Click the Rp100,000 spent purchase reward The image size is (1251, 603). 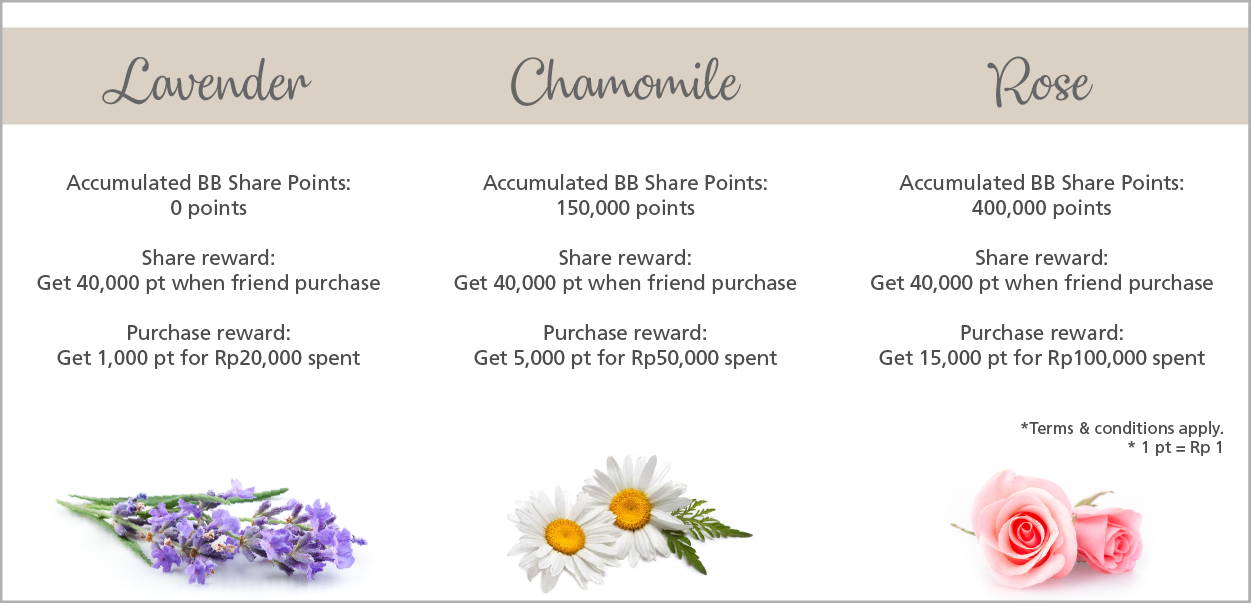(x=1041, y=358)
